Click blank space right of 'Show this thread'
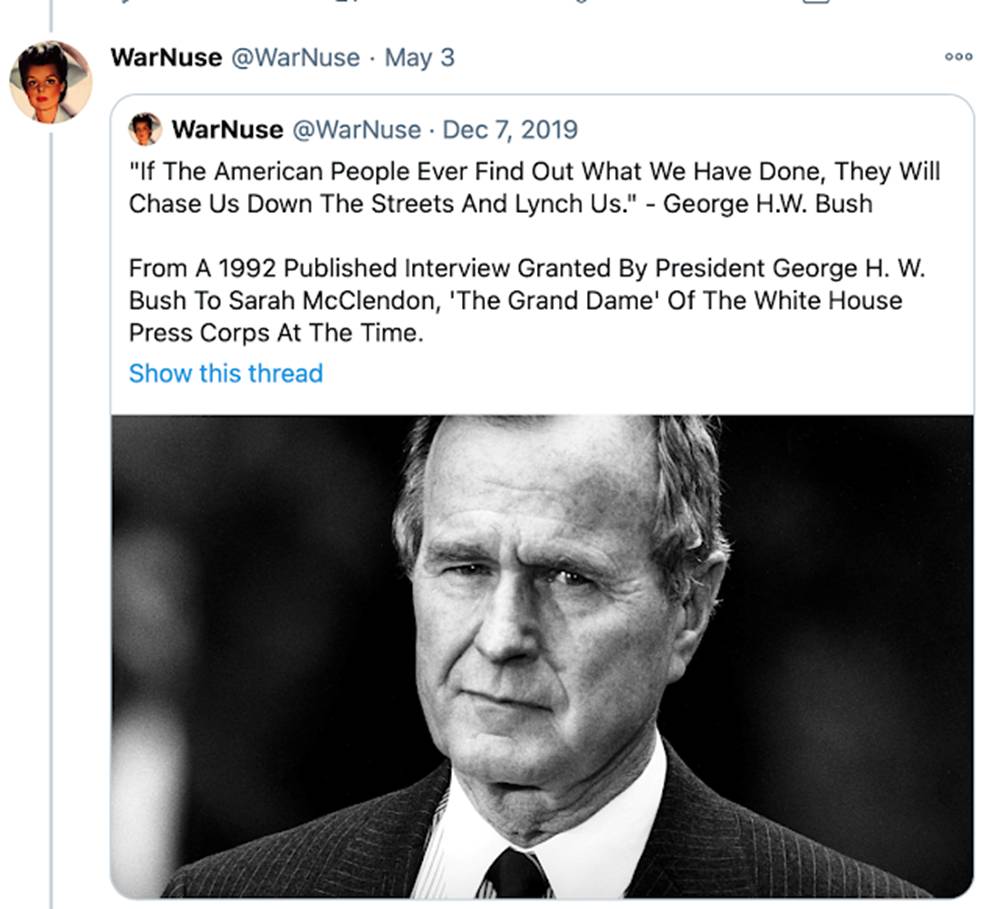This screenshot has width=1000, height=909. 650,373
